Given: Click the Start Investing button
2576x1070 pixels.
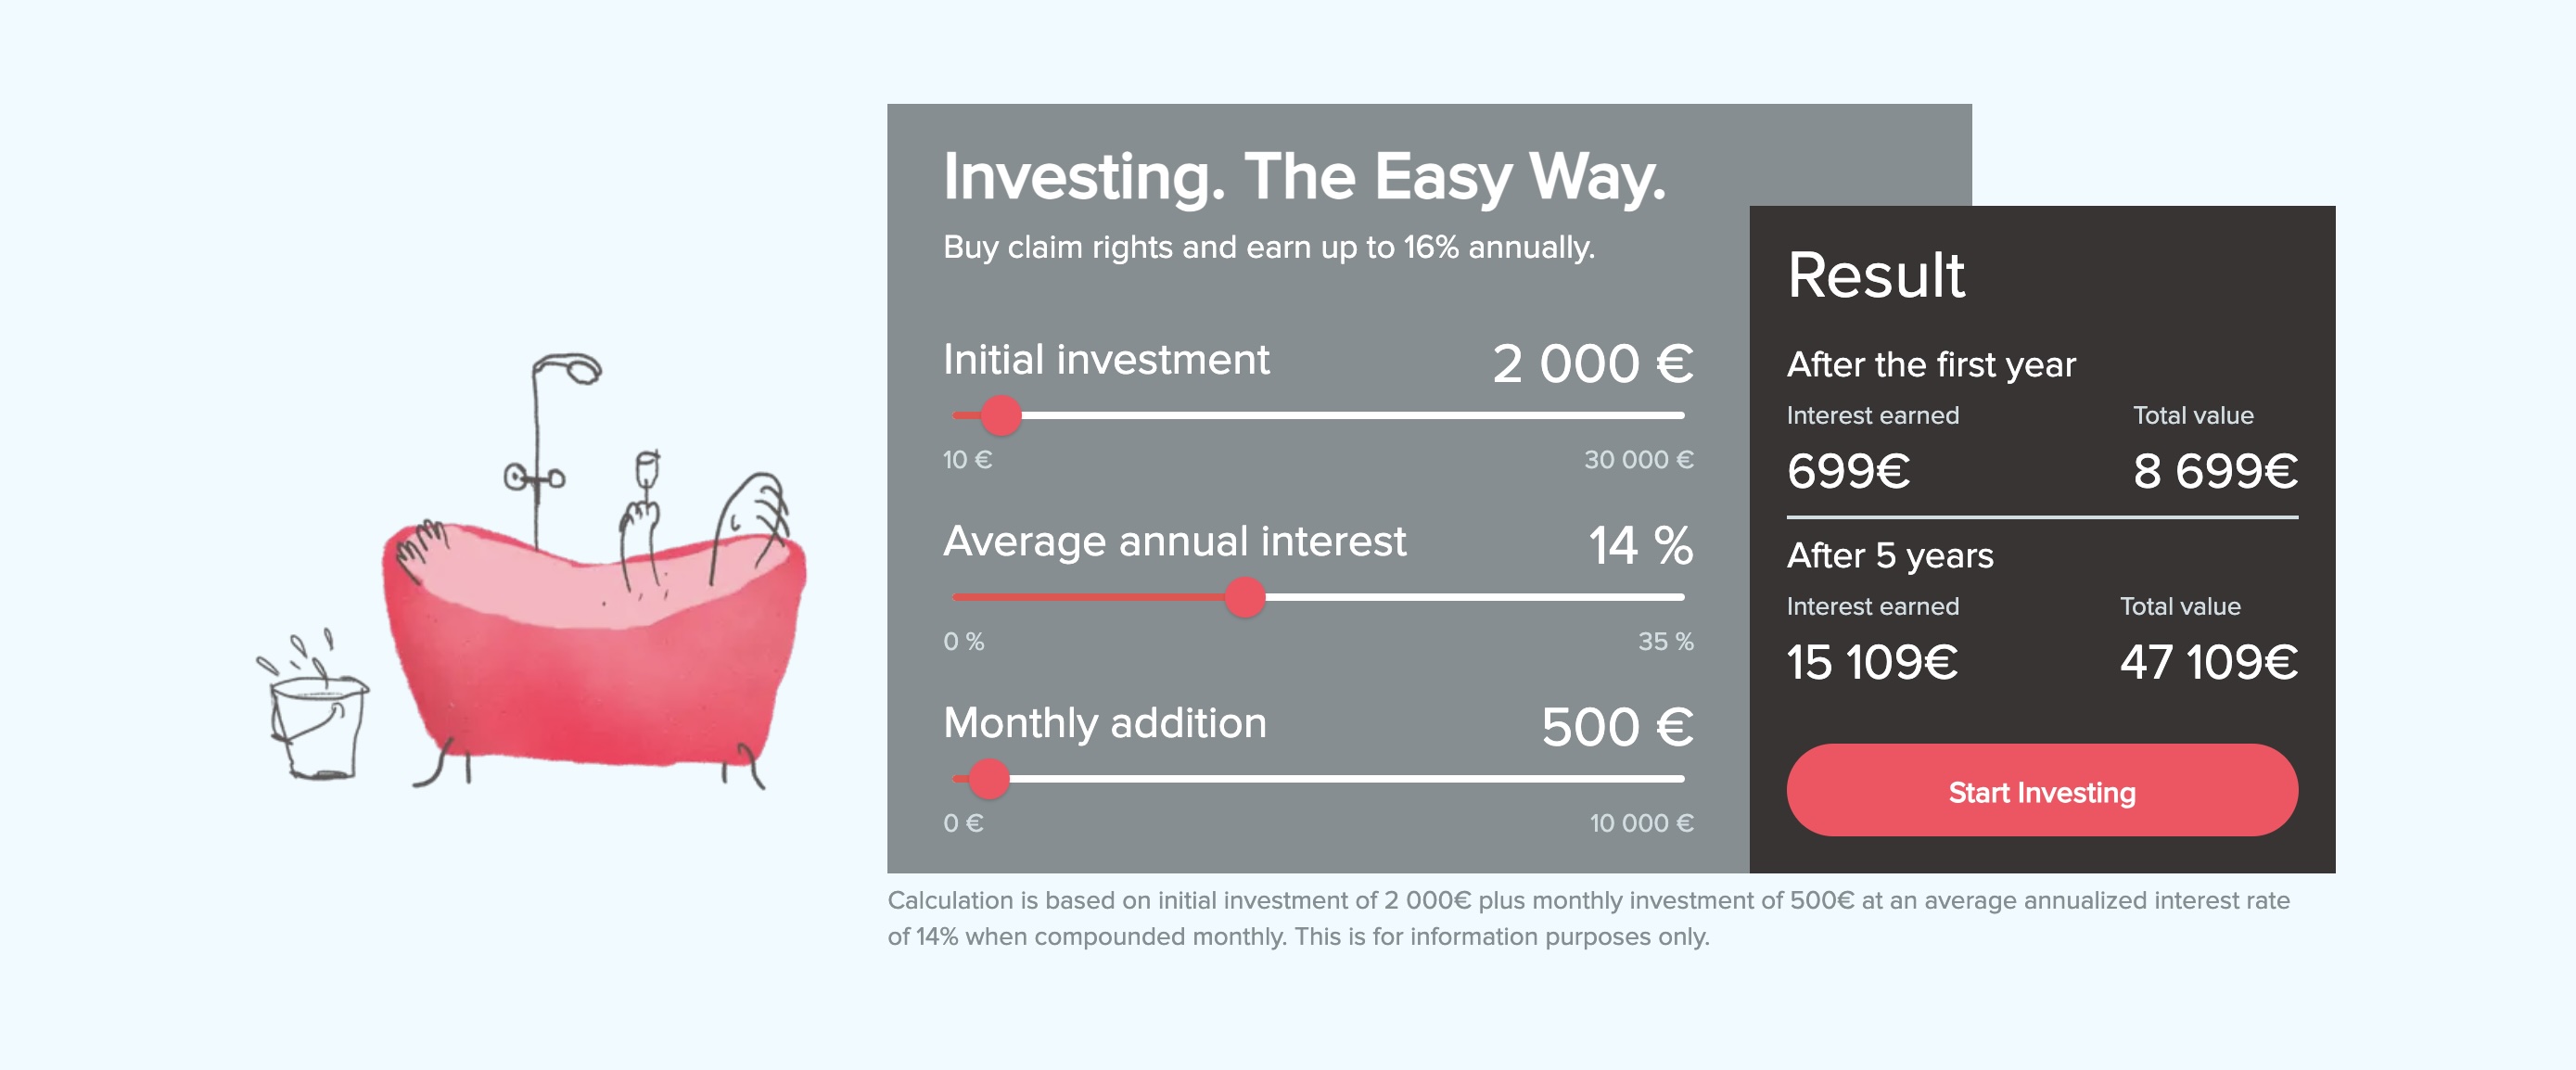Looking at the screenshot, I should 2041,791.
